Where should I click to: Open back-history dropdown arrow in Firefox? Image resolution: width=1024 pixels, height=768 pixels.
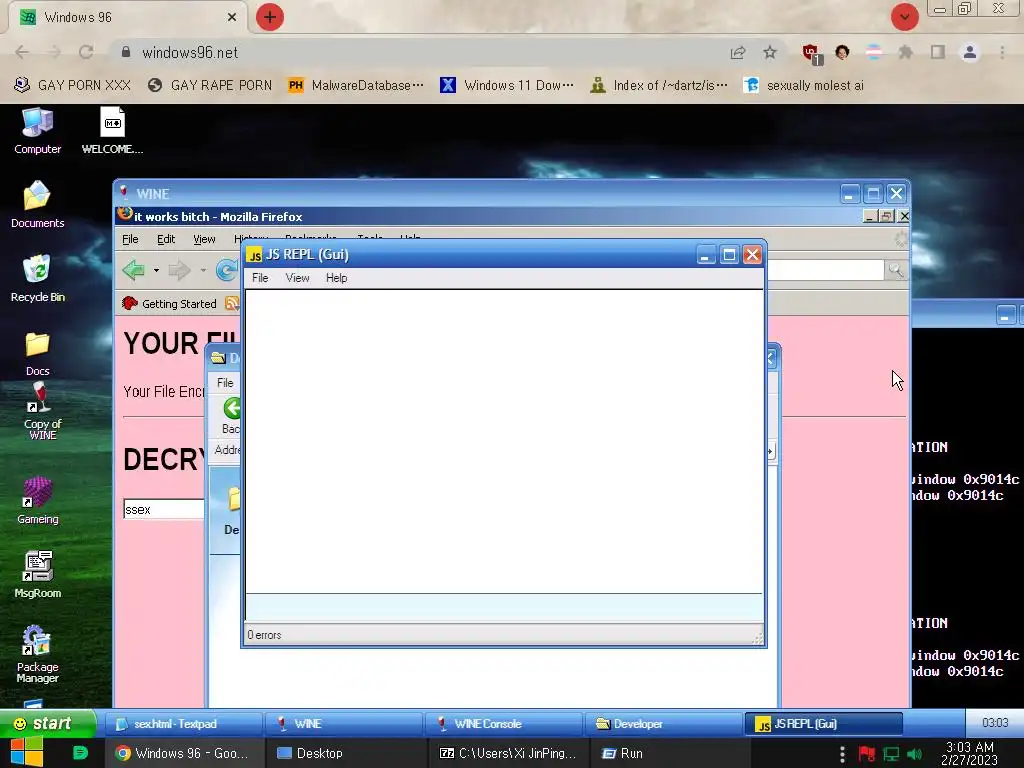156,270
